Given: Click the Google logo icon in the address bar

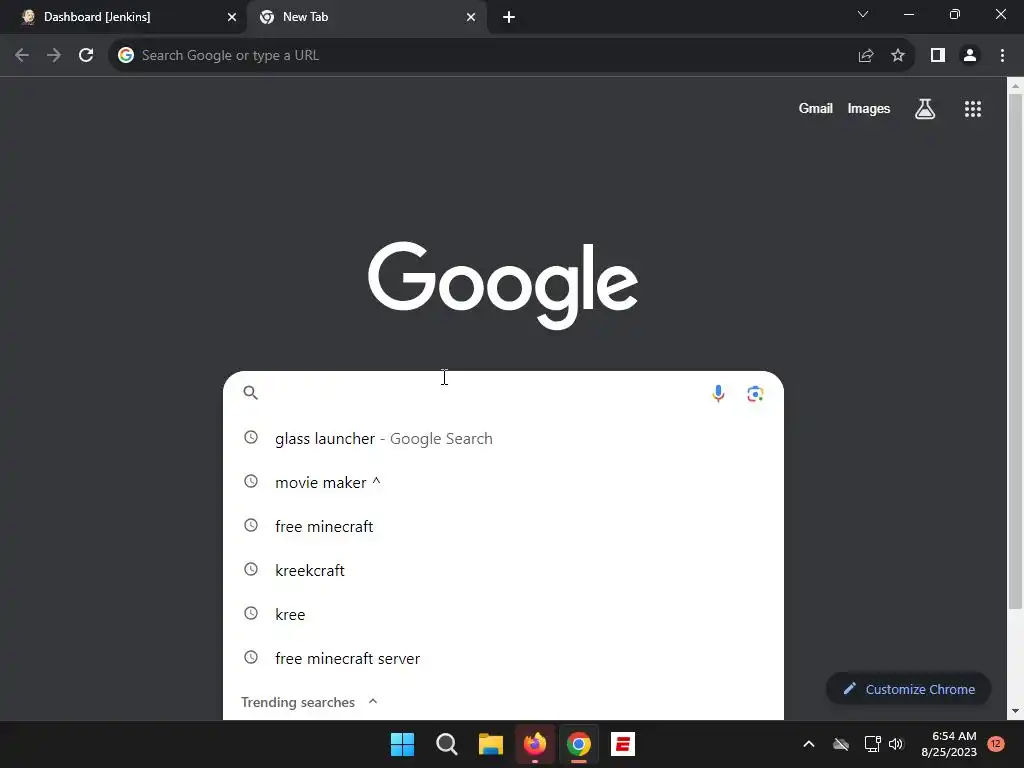Looking at the screenshot, I should (125, 56).
